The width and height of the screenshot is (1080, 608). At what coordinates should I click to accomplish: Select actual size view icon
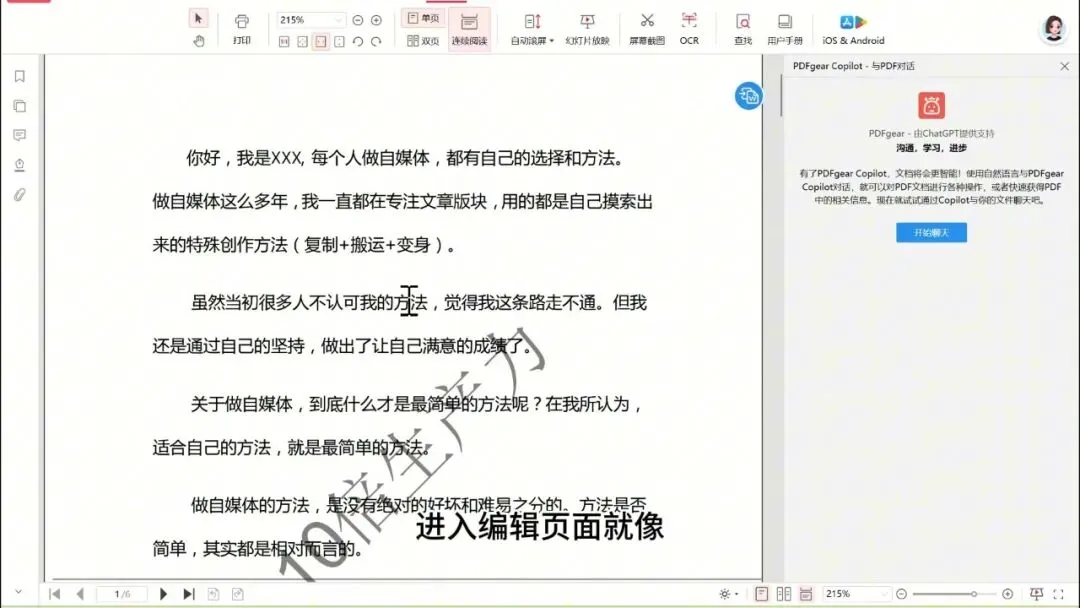(284, 42)
